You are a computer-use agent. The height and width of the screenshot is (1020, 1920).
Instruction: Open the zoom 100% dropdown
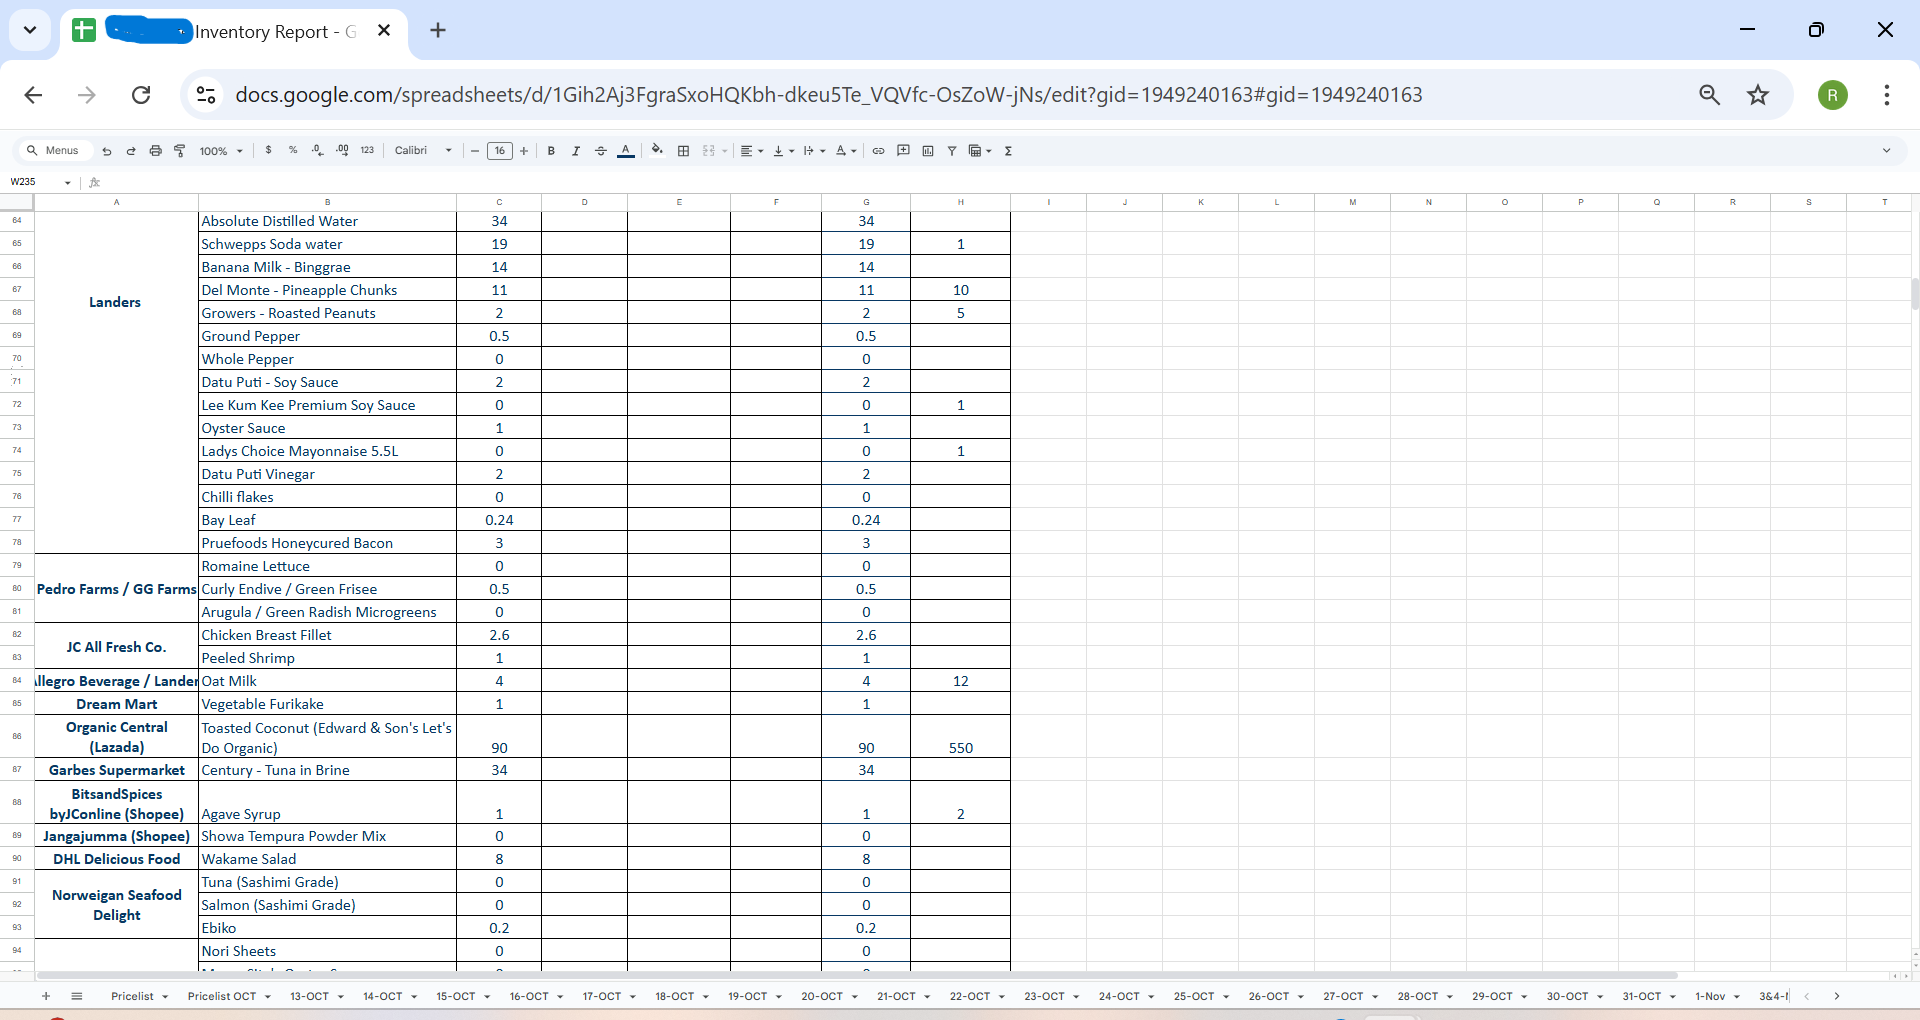pyautogui.click(x=221, y=151)
